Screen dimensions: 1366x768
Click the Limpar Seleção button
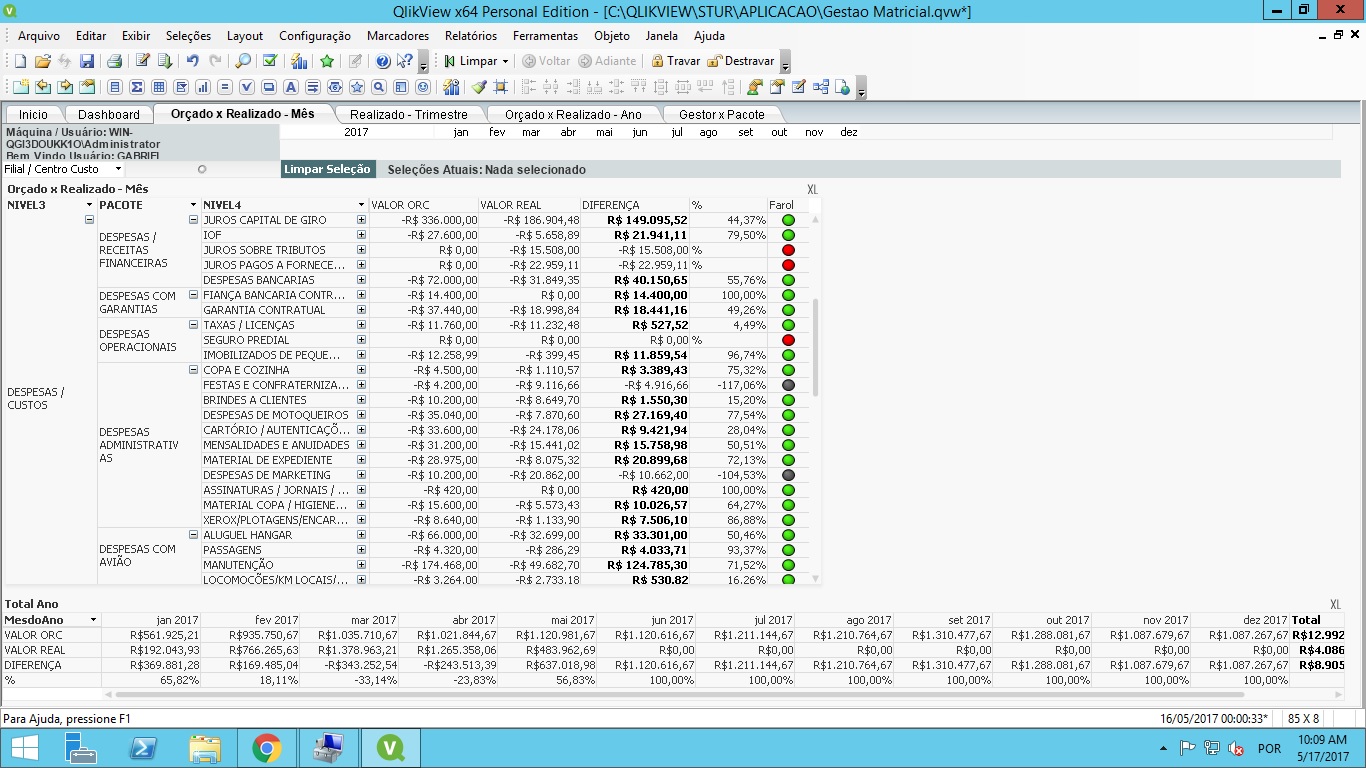click(327, 169)
